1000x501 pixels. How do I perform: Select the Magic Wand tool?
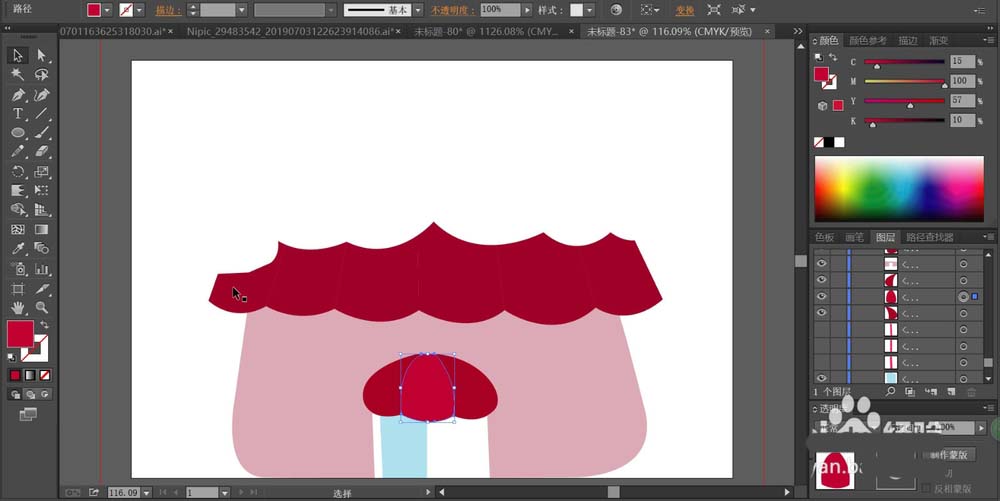[x=18, y=75]
